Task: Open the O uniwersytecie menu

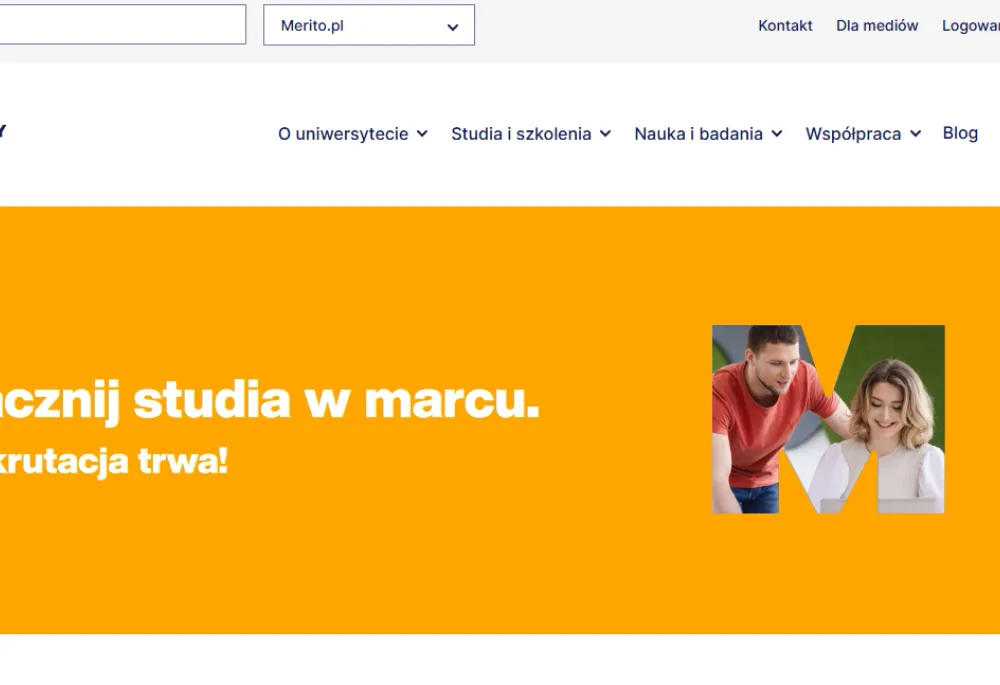Action: pyautogui.click(x=343, y=133)
